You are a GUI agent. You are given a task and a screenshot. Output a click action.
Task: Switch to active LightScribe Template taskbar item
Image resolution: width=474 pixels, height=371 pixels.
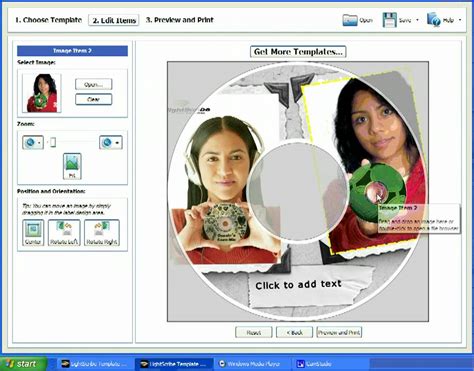[174, 364]
